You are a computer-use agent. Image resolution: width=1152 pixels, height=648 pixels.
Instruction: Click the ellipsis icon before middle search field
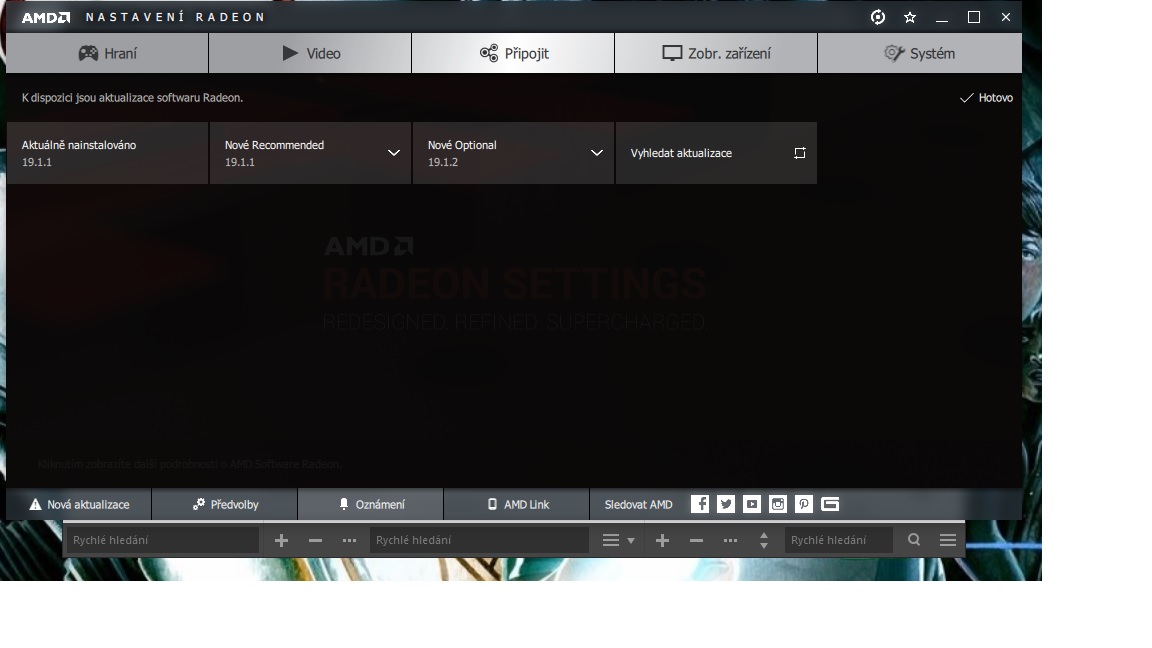click(x=349, y=541)
